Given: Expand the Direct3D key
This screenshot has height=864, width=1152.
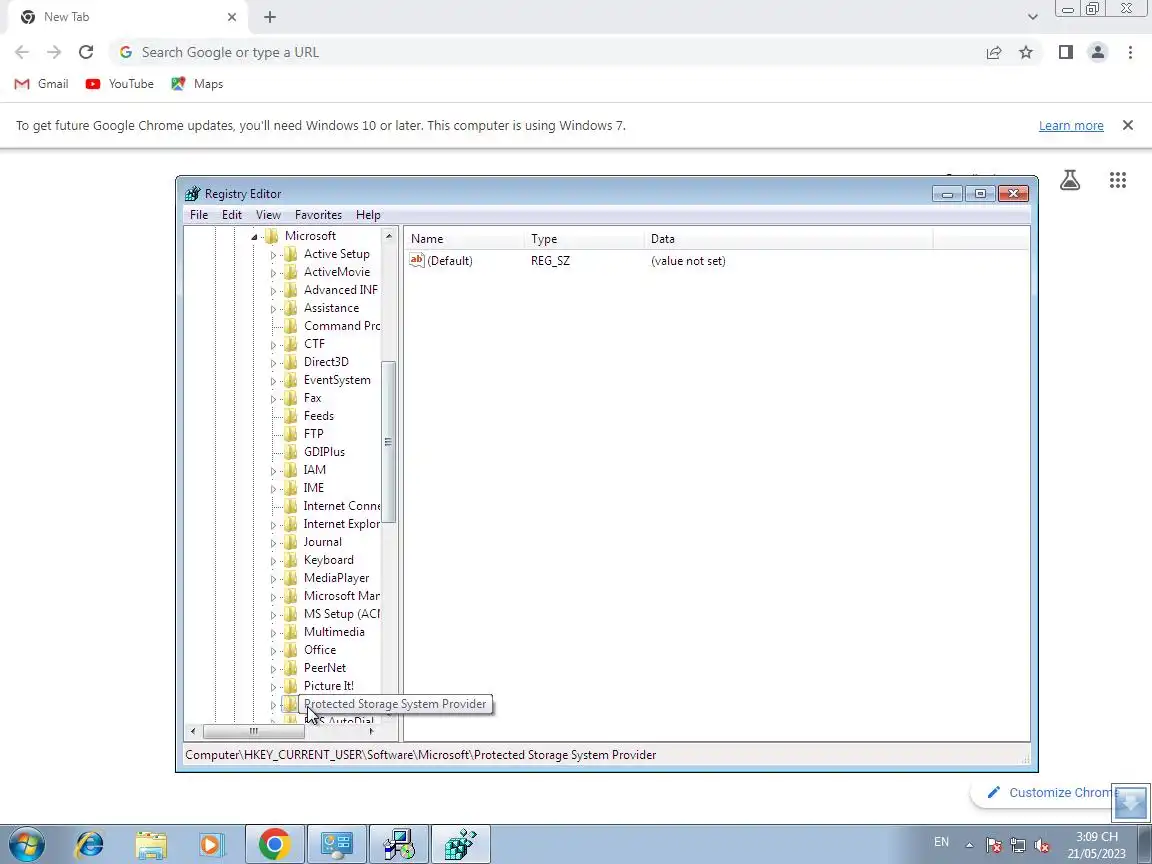Looking at the screenshot, I should [273, 363].
